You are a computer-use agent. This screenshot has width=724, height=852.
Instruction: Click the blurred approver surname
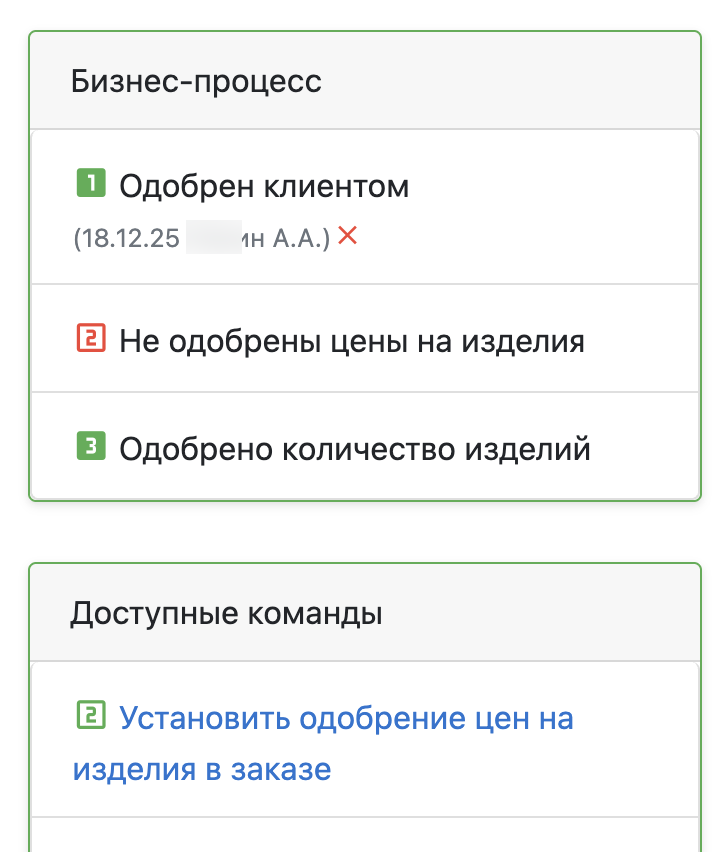214,238
